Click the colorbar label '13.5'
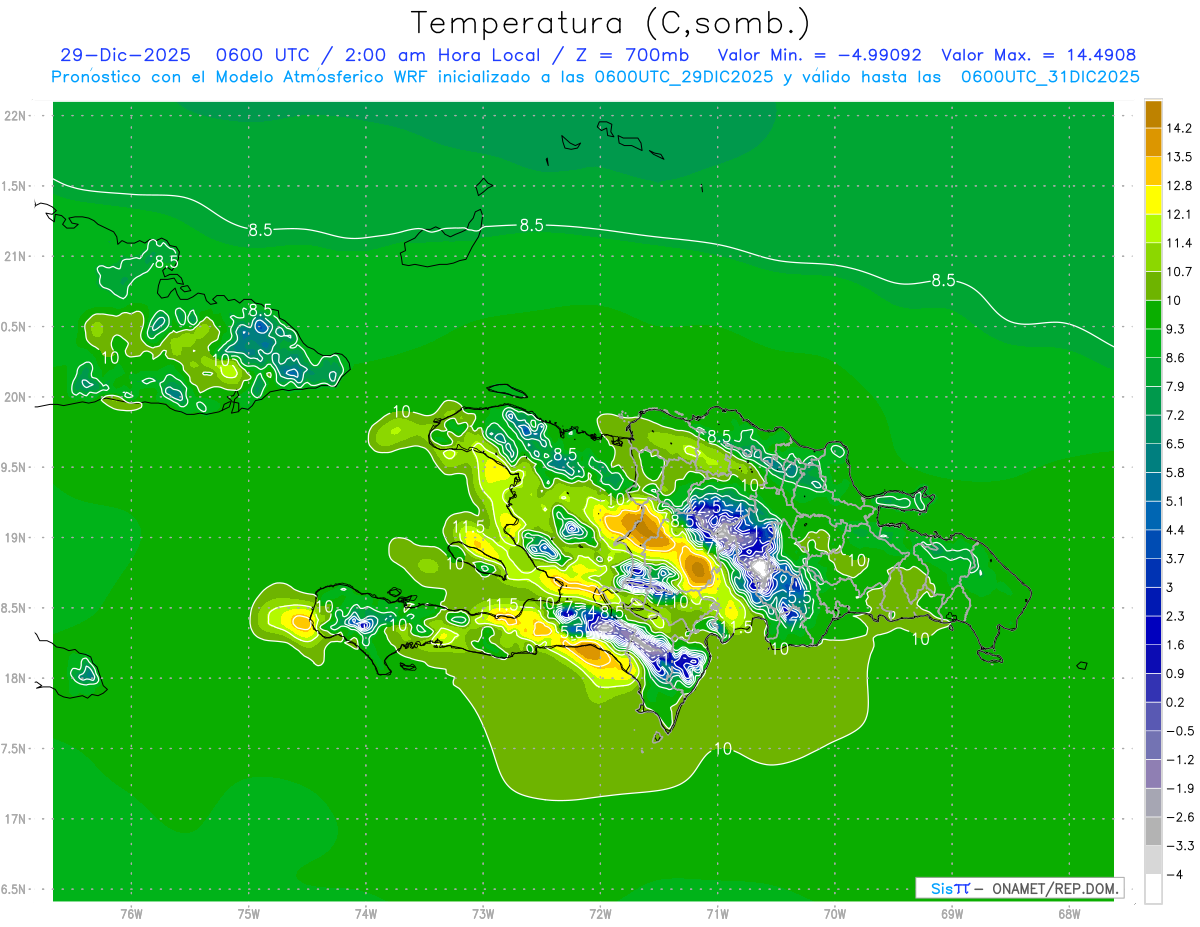The image size is (1200, 927). point(1181,157)
